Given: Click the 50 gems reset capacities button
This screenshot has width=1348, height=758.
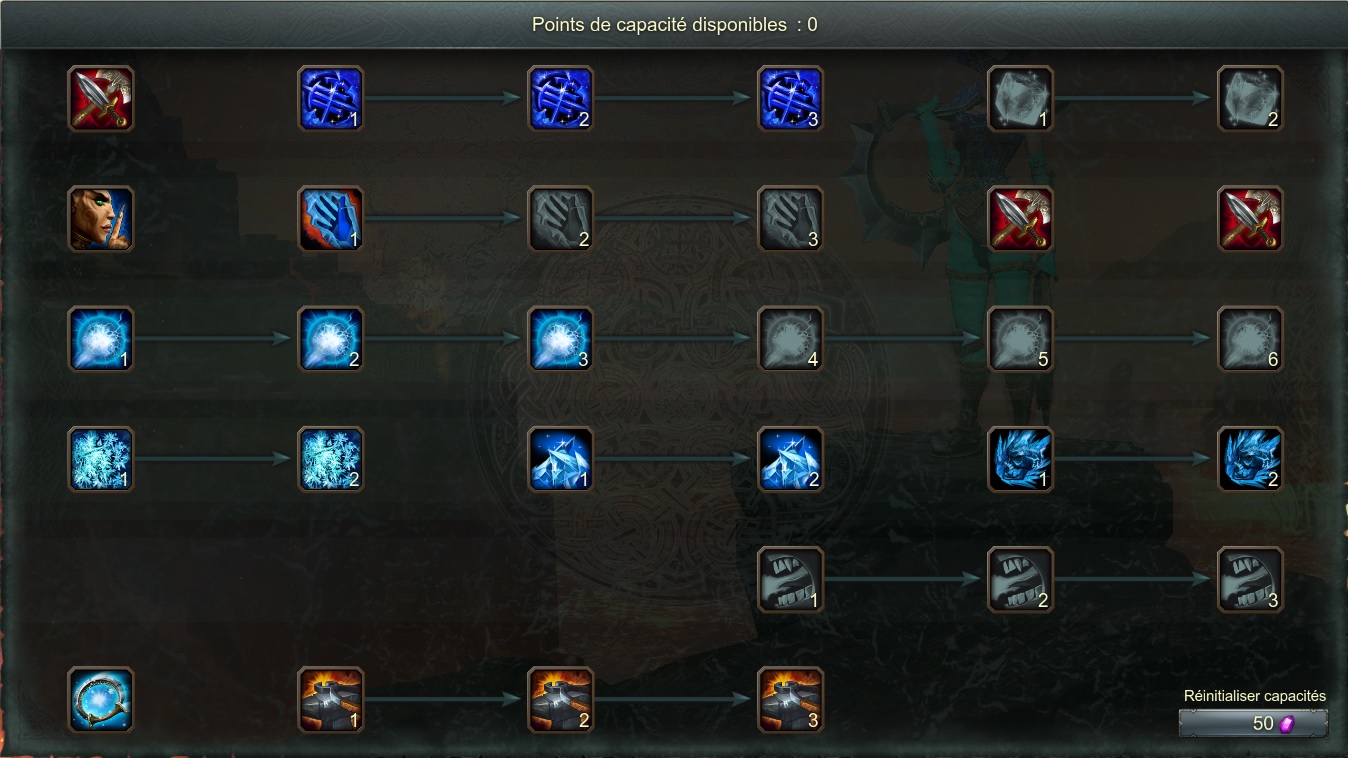Looking at the screenshot, I should (1254, 723).
